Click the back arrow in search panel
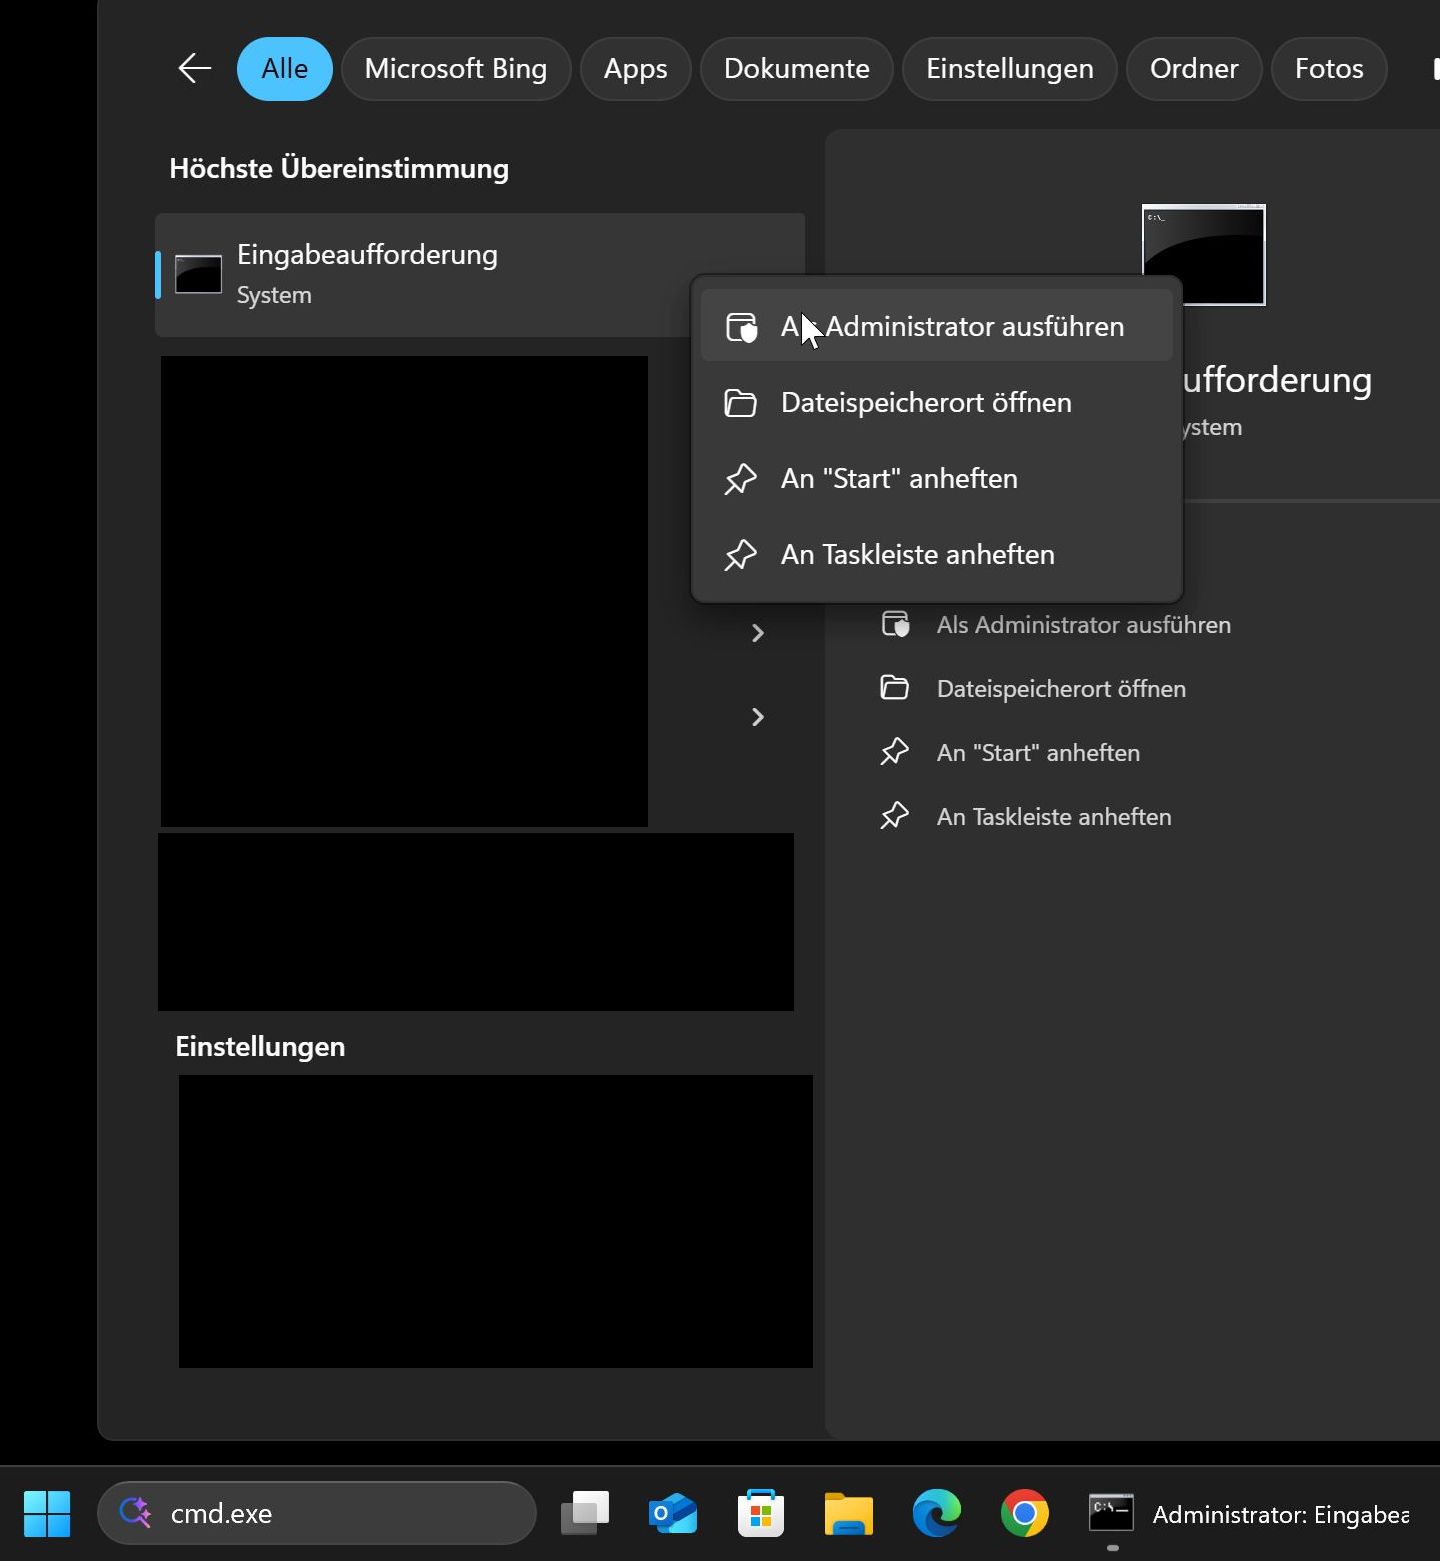Viewport: 1440px width, 1561px height. (x=194, y=68)
